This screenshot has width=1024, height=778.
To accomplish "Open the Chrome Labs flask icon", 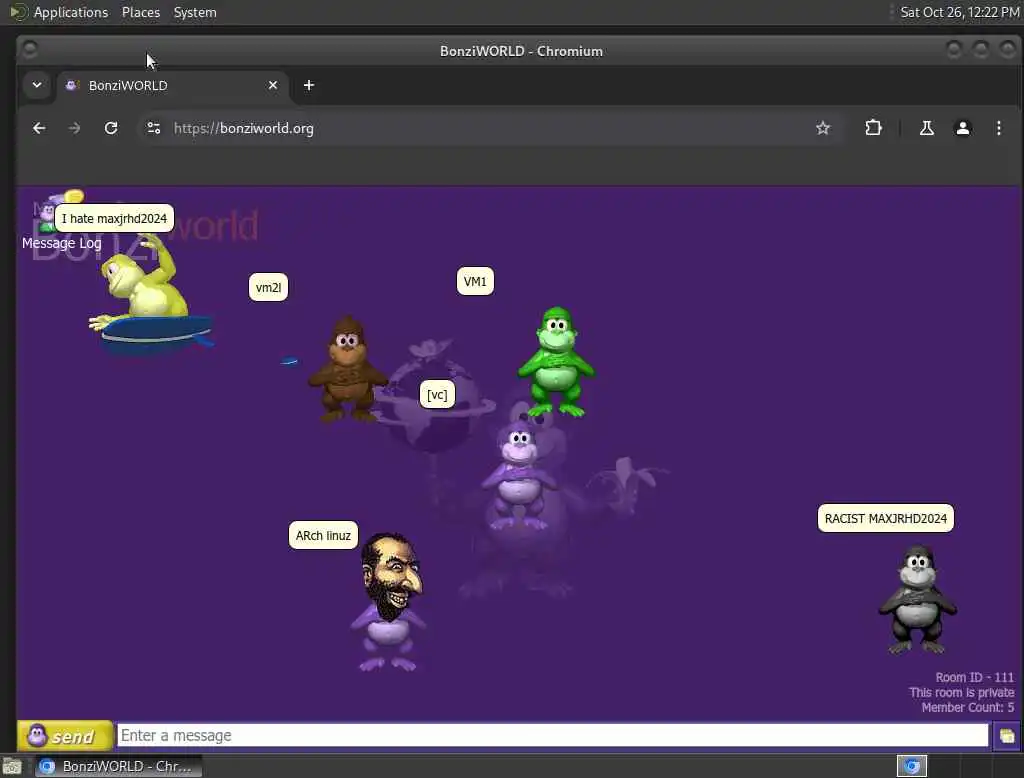I will [927, 128].
